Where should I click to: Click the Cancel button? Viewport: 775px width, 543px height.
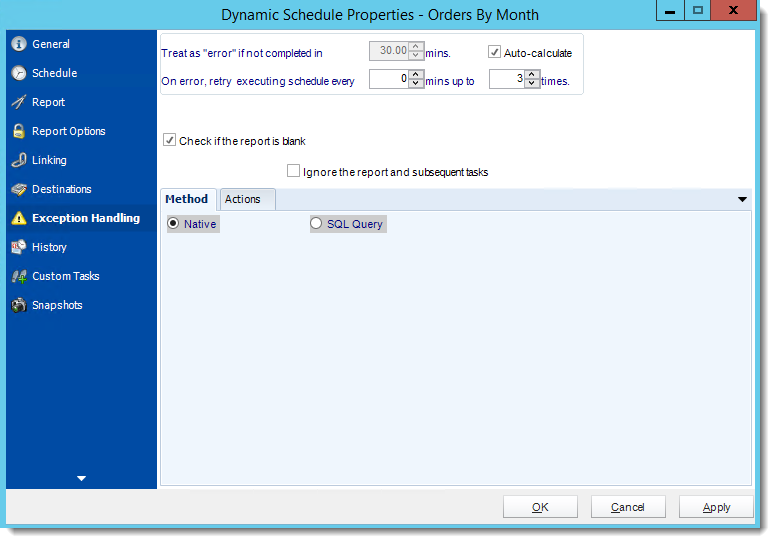click(x=628, y=507)
